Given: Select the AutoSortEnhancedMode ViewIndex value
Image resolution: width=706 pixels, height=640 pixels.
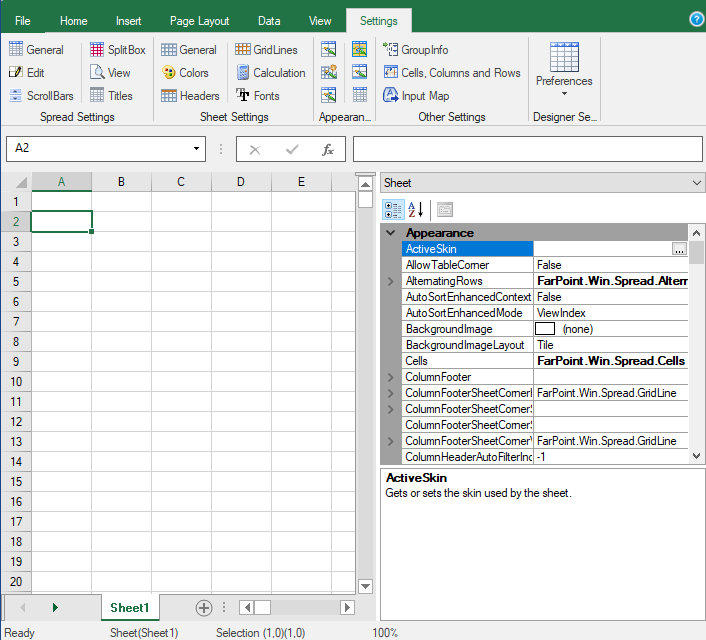Looking at the screenshot, I should 611,313.
